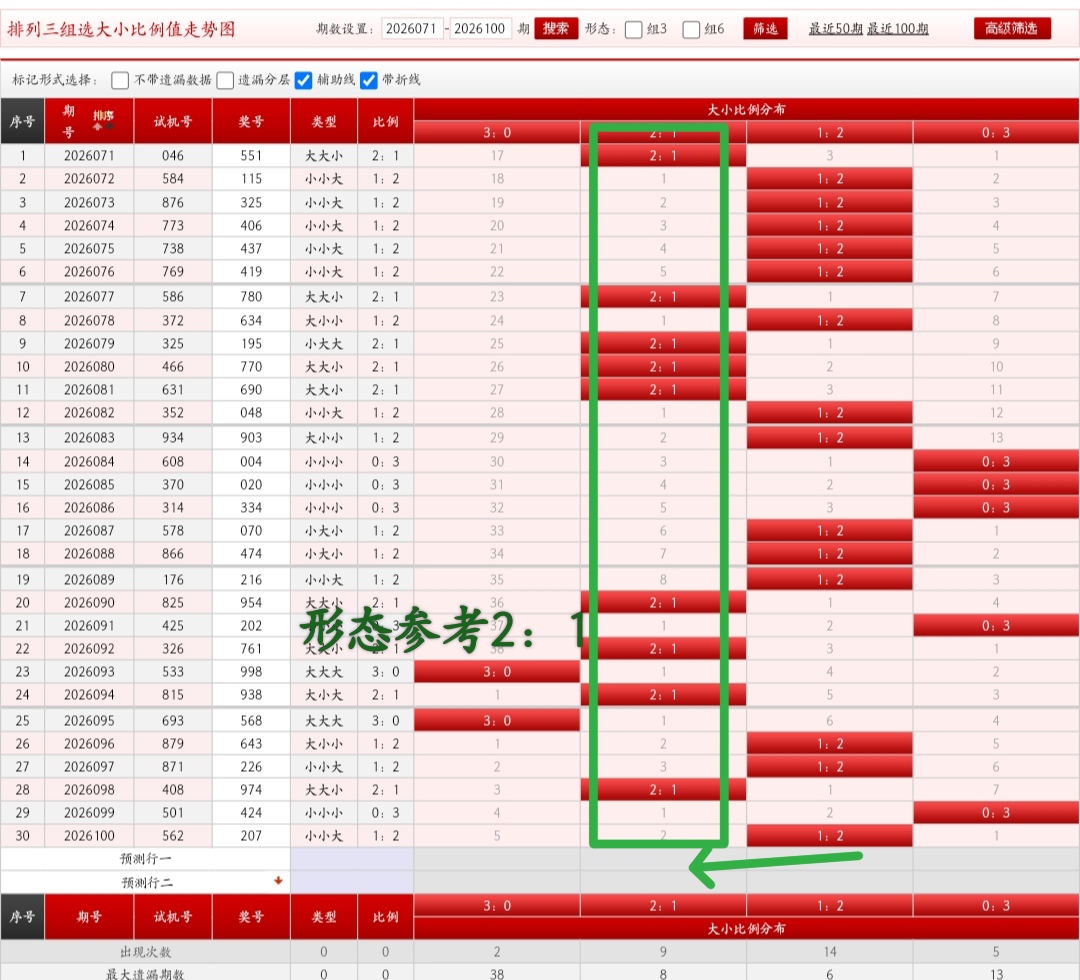Screen dimensions: 1080x980
Task: Click the 排序 sort icon in header
Action: (x=103, y=121)
